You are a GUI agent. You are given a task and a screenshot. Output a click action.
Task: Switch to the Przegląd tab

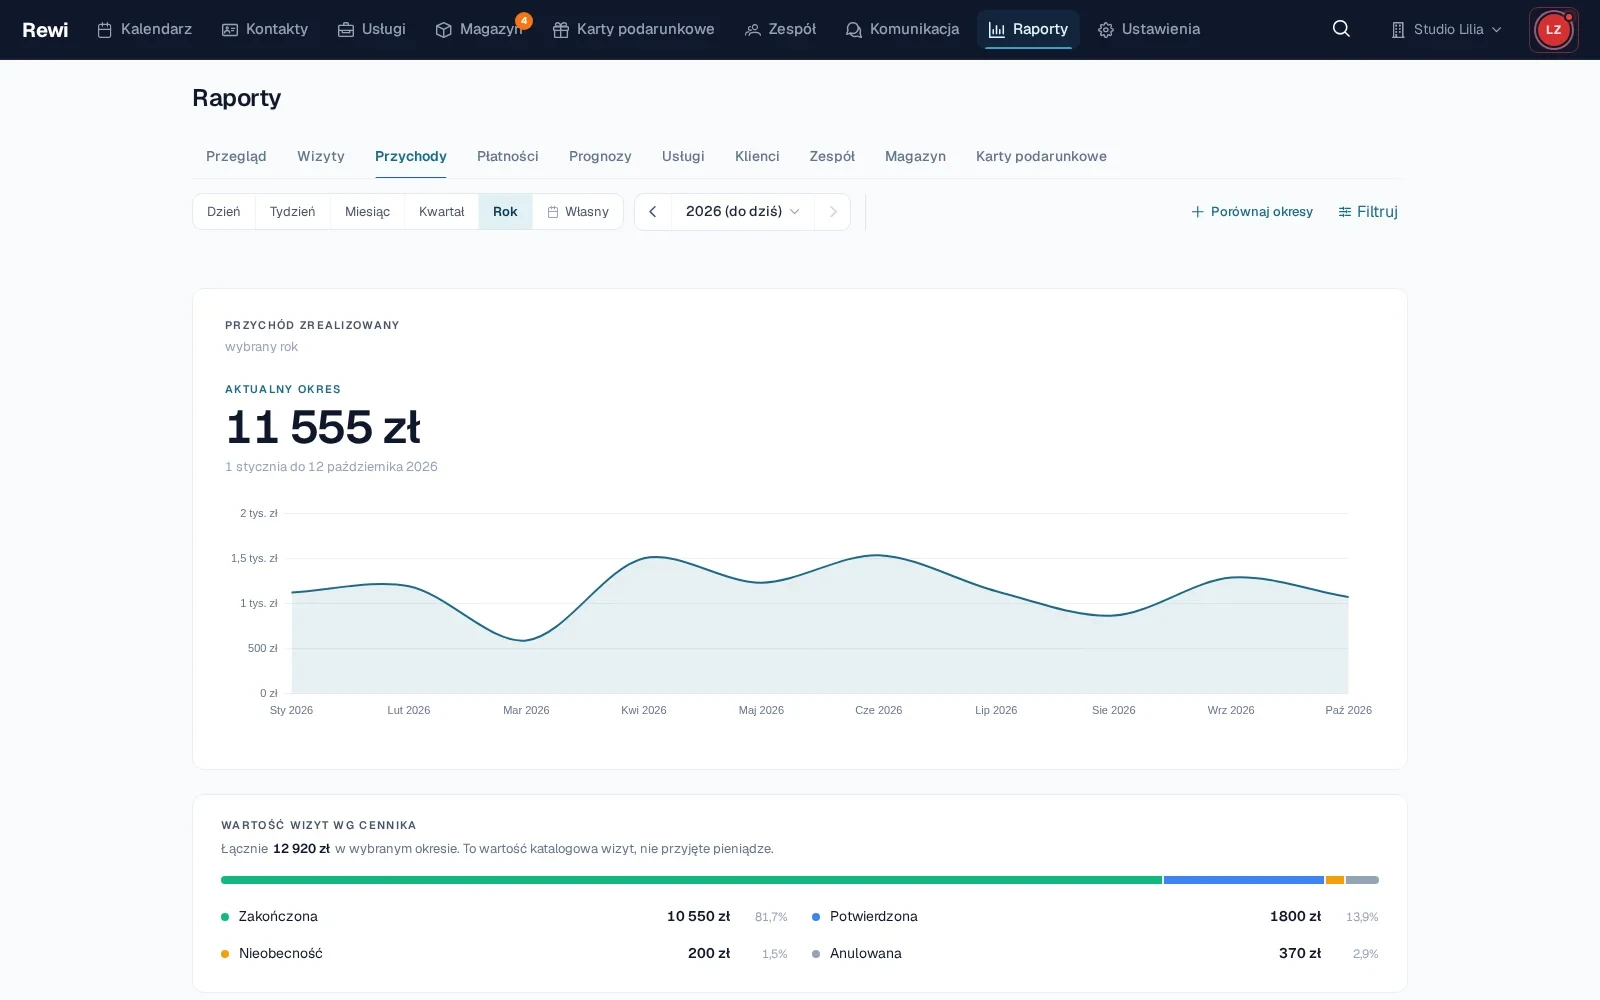(x=236, y=156)
